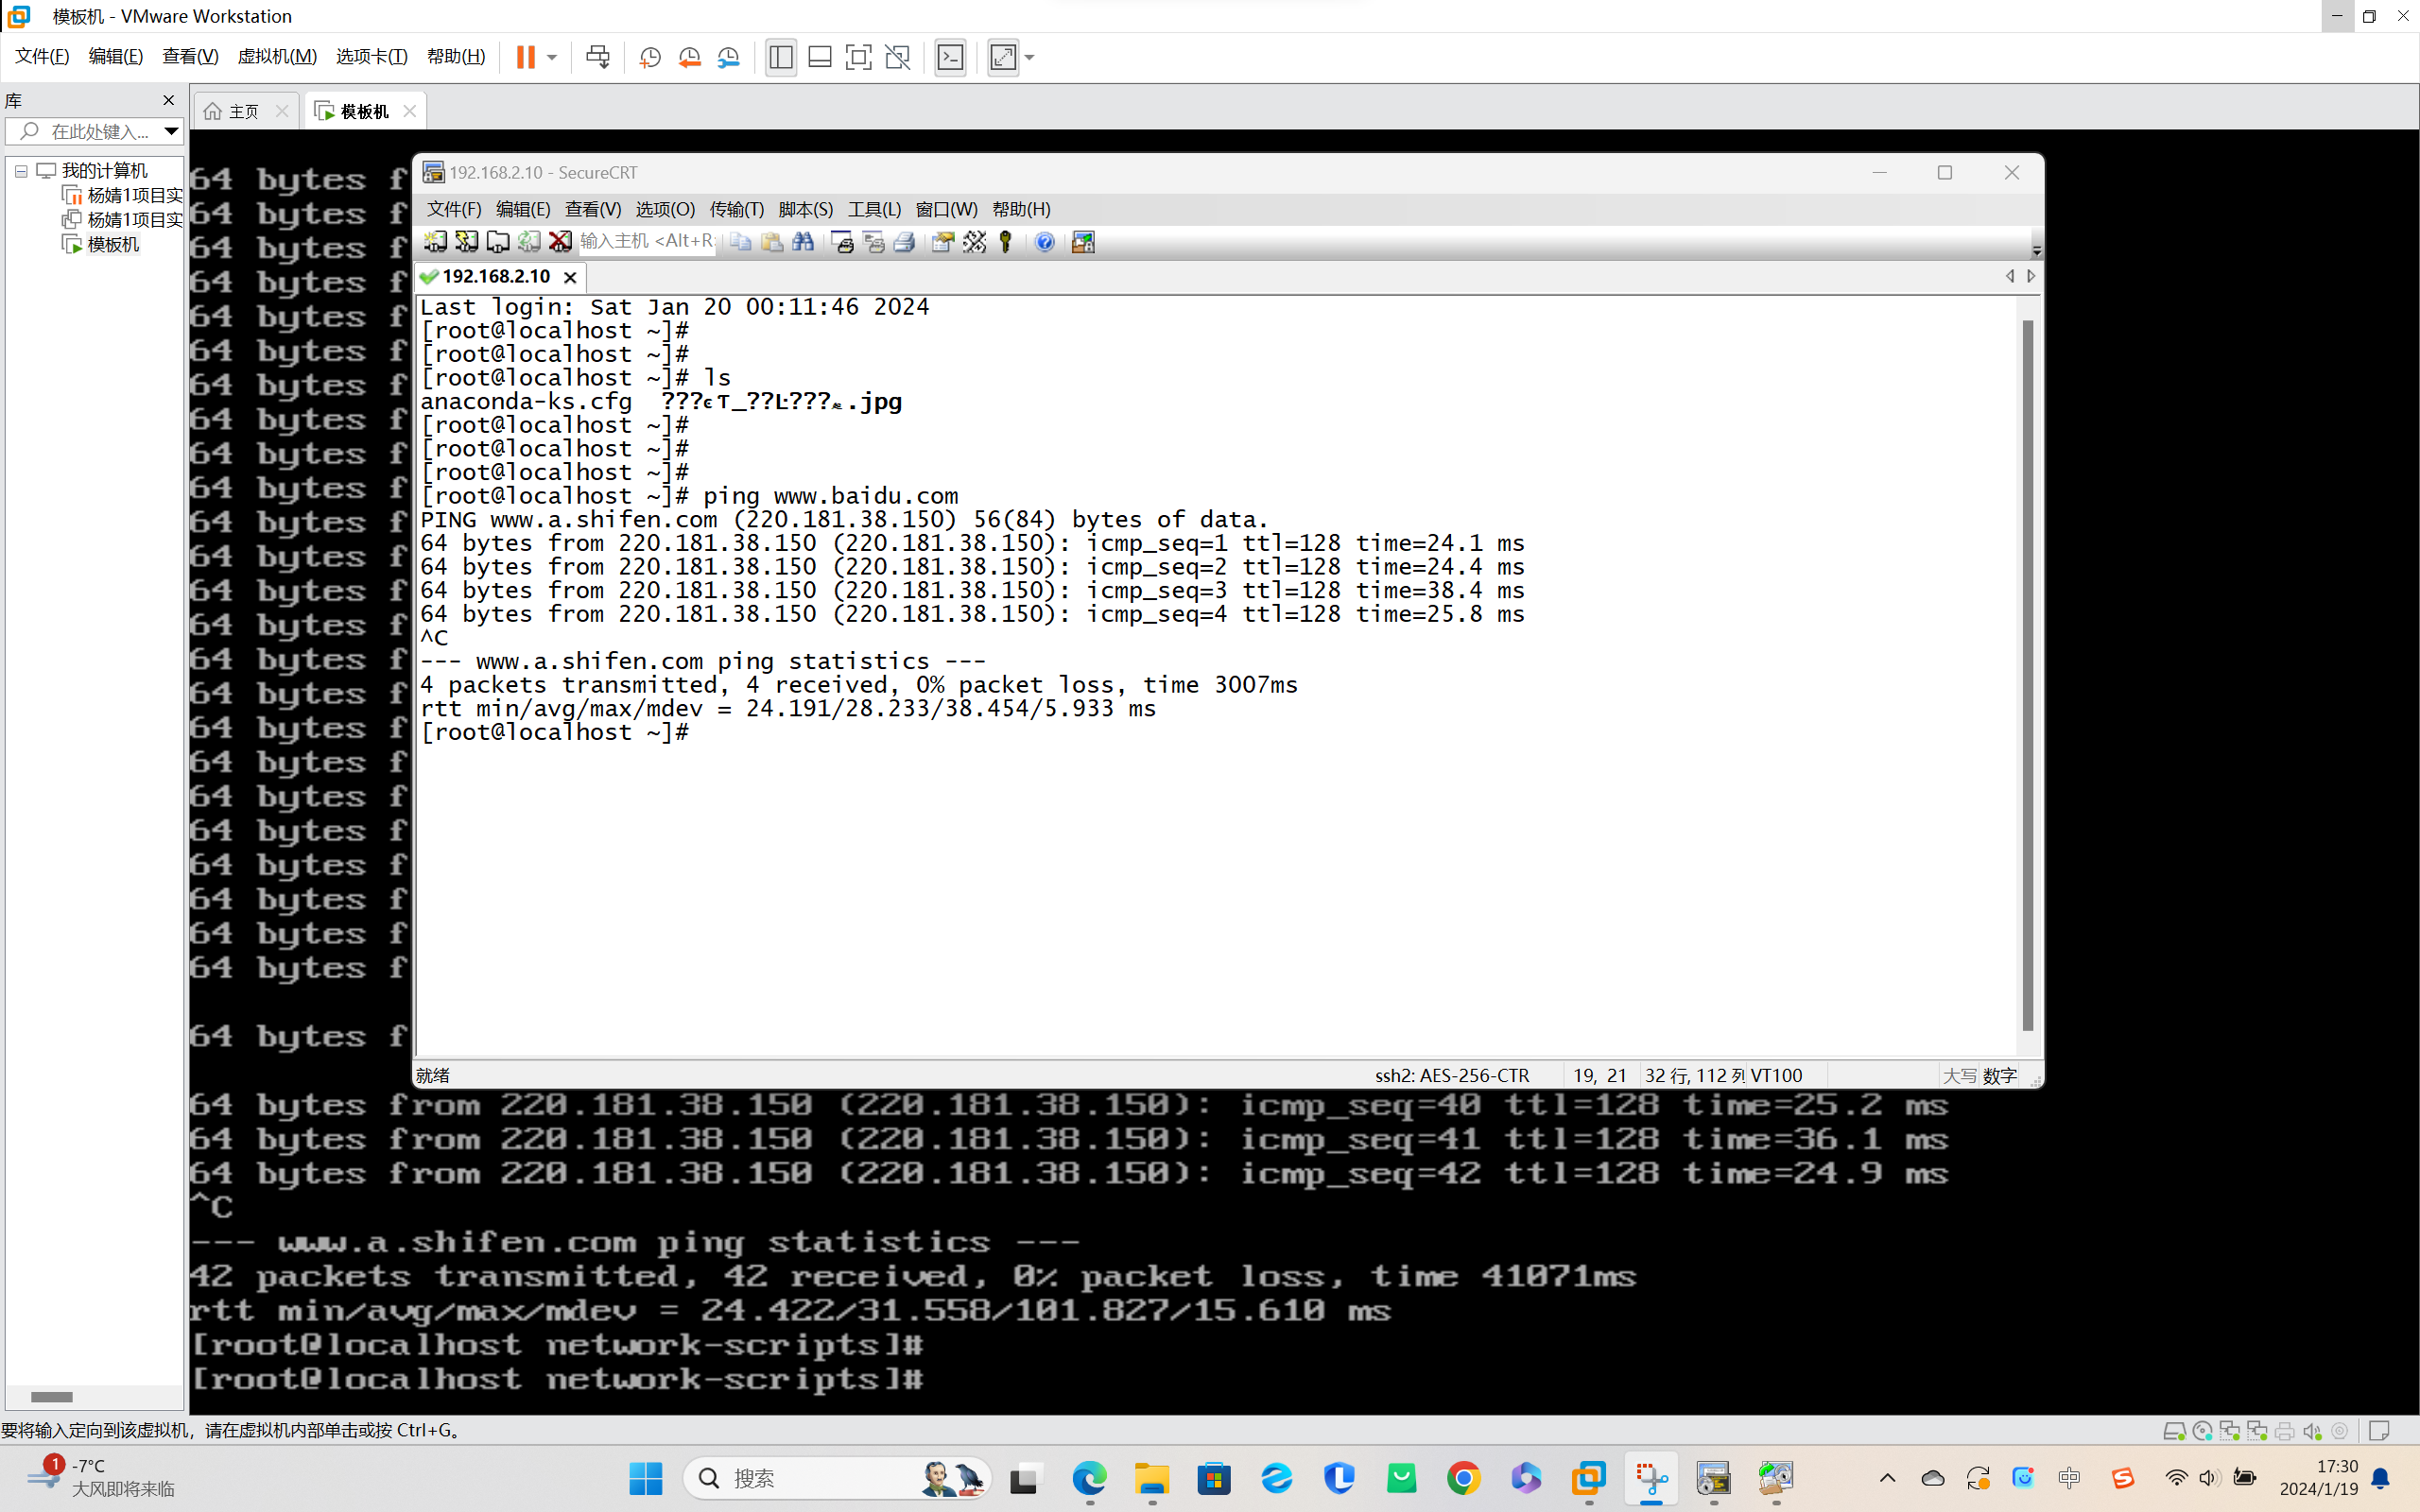This screenshot has width=2420, height=1512.
Task: Close the 192.168.2.10 session tab
Action: 570,277
